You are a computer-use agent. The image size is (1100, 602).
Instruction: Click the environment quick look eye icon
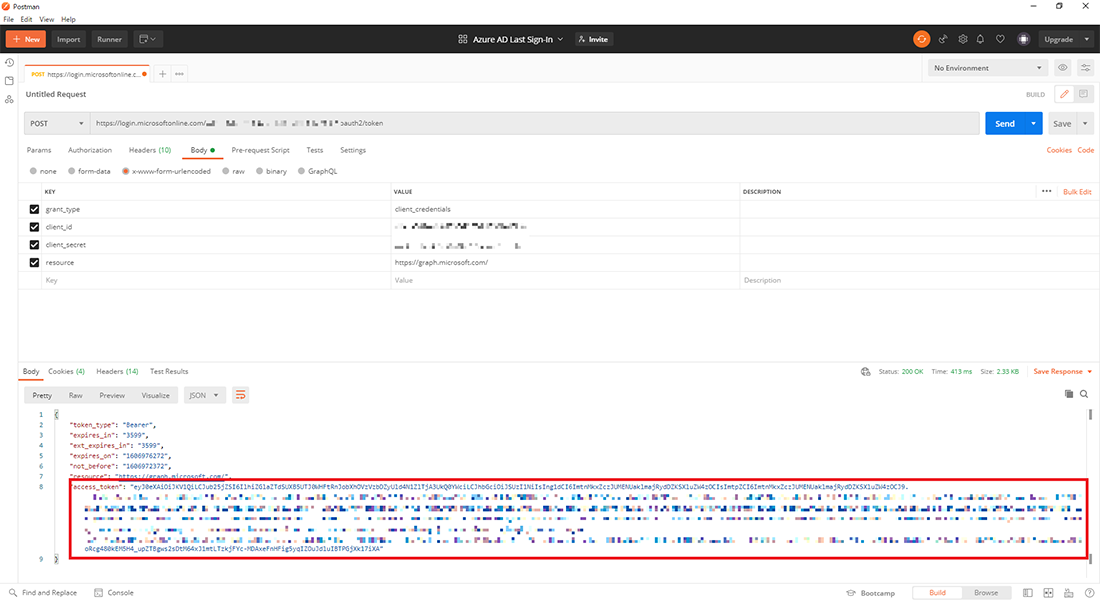pos(1062,68)
